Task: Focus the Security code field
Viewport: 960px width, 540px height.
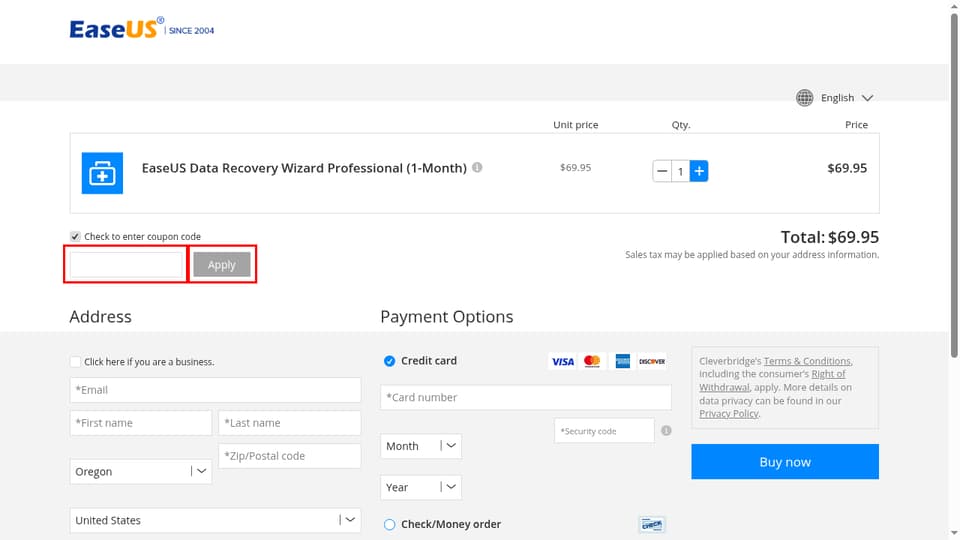Action: [x=604, y=431]
